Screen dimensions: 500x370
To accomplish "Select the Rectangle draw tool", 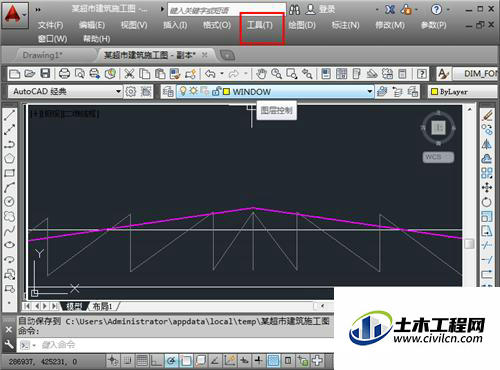I will point(9,173).
